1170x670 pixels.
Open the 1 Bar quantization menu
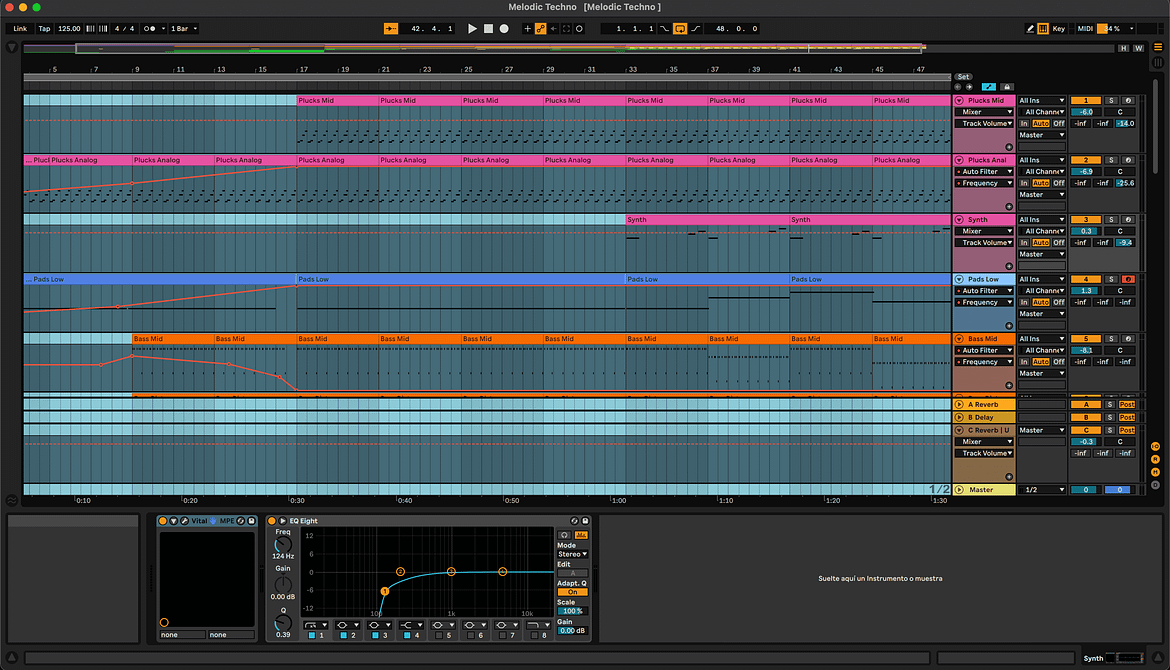click(x=183, y=29)
